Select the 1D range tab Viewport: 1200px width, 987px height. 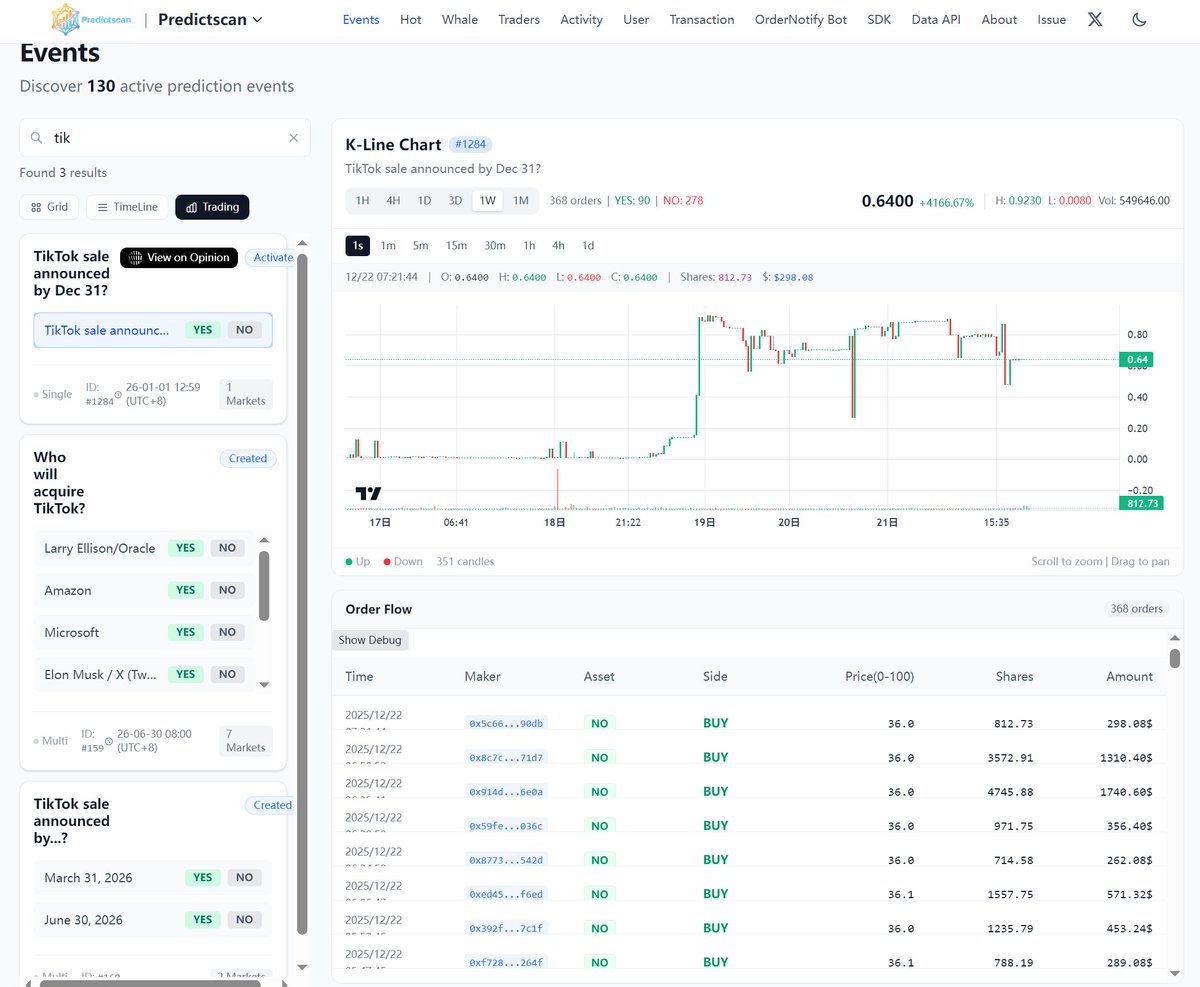coord(424,200)
